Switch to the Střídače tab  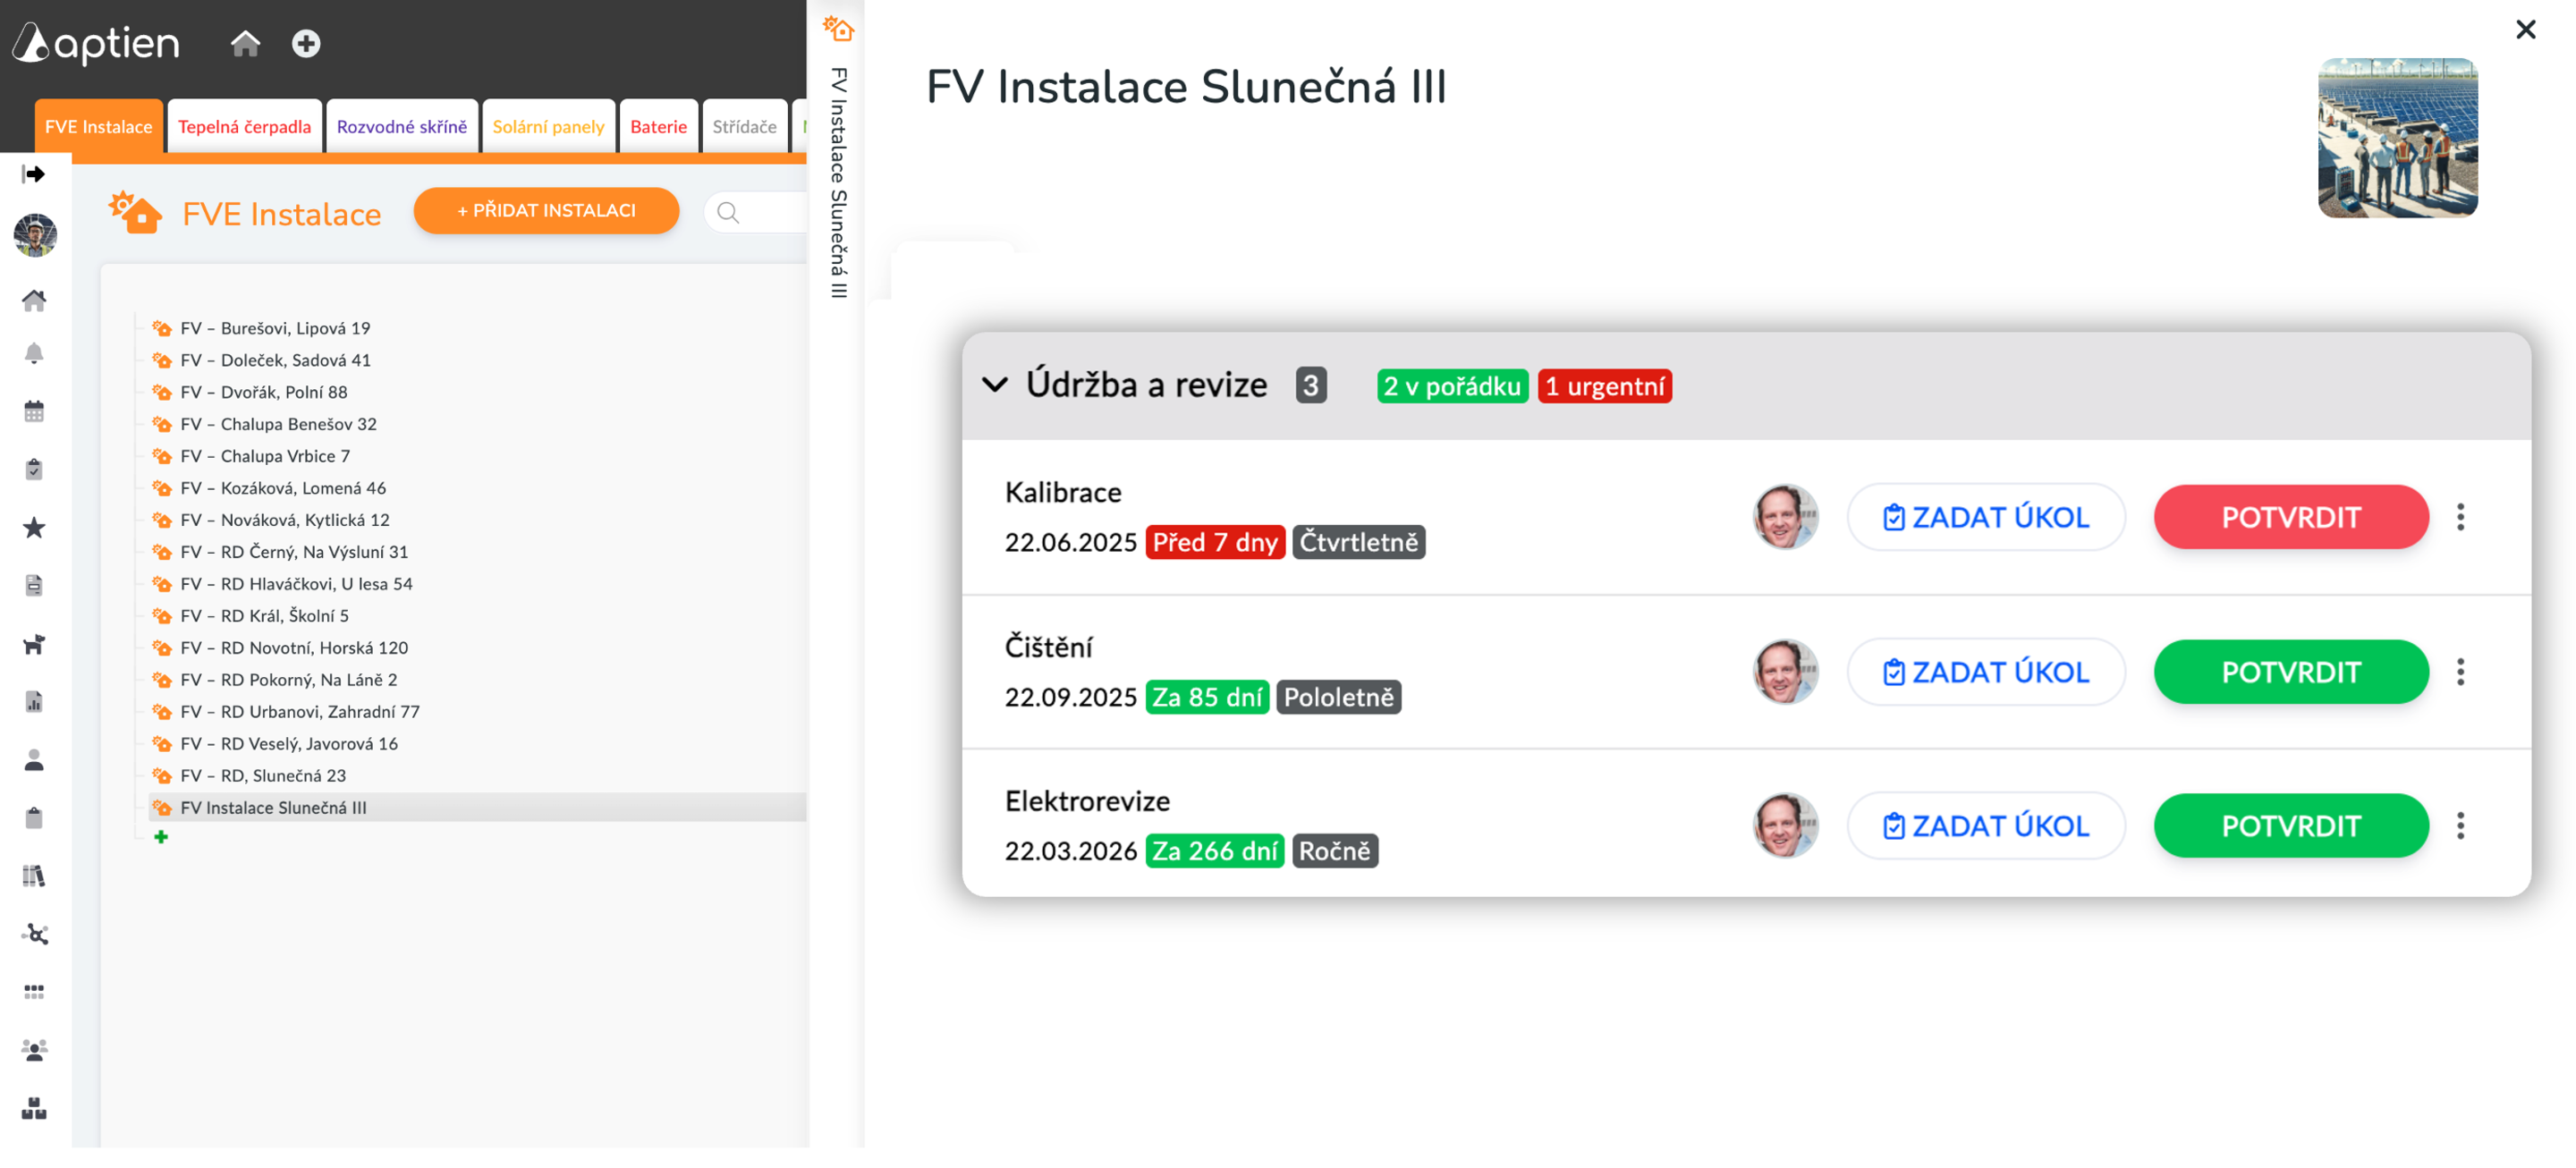click(744, 126)
